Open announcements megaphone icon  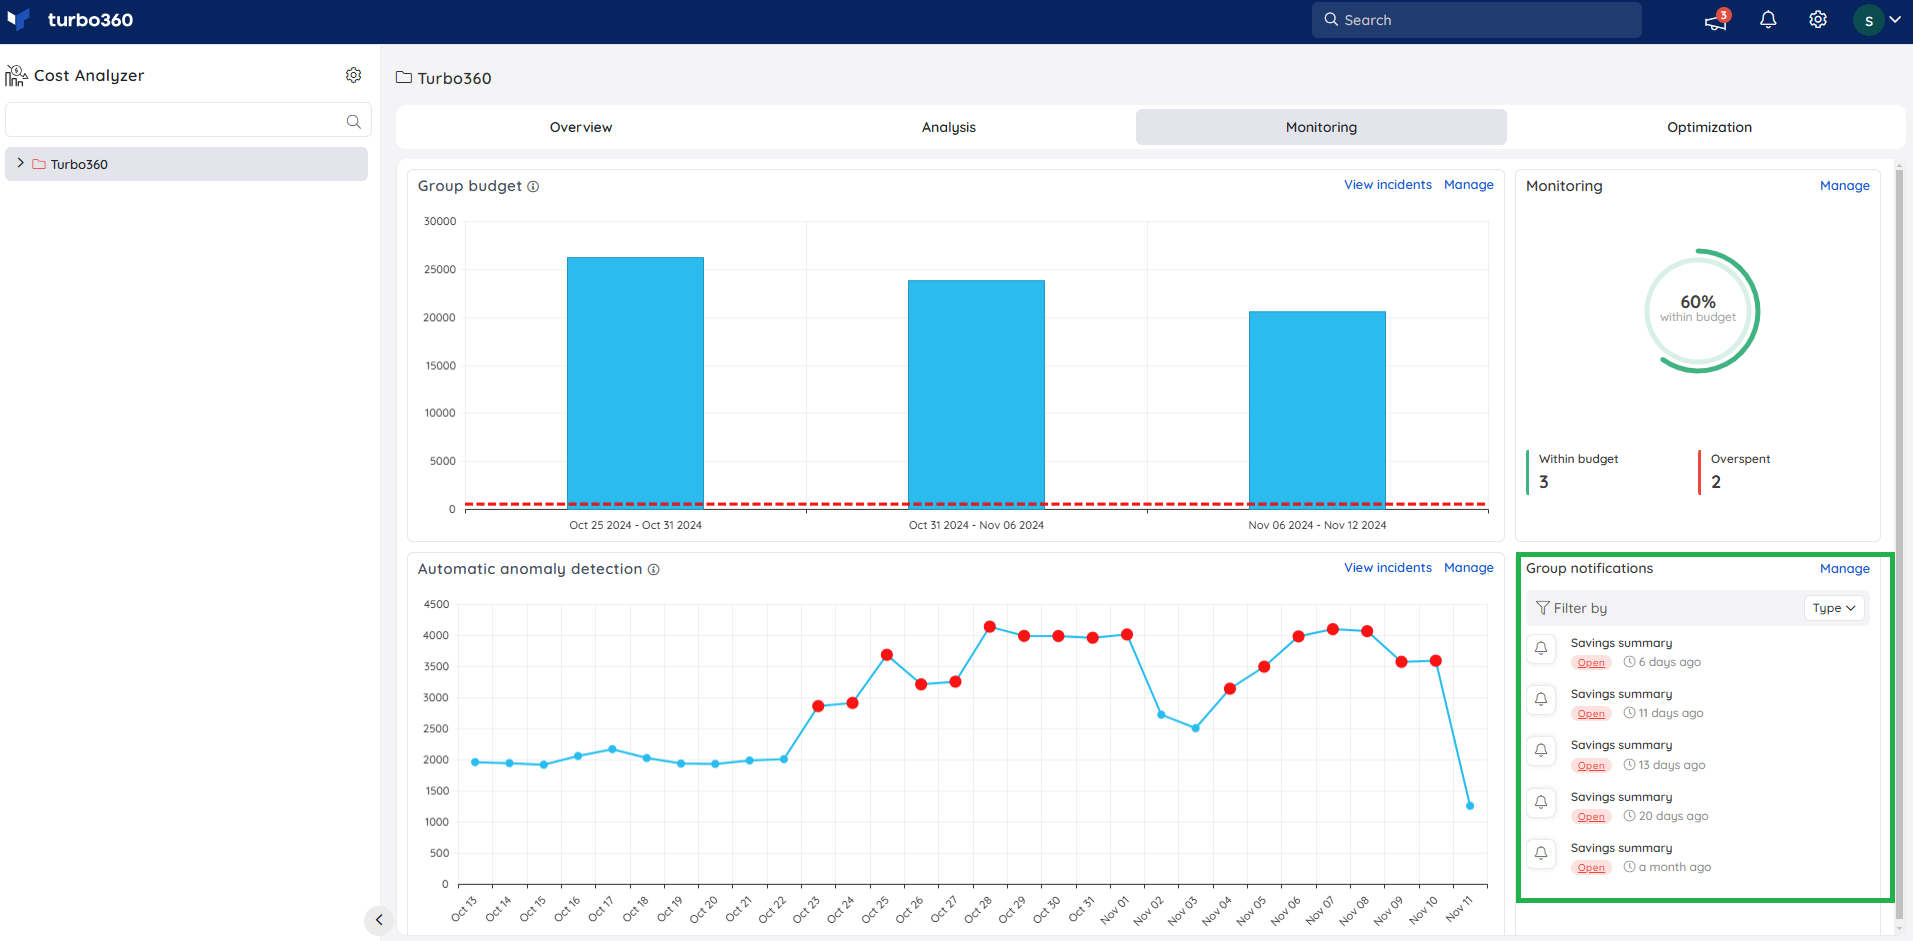coord(1716,20)
